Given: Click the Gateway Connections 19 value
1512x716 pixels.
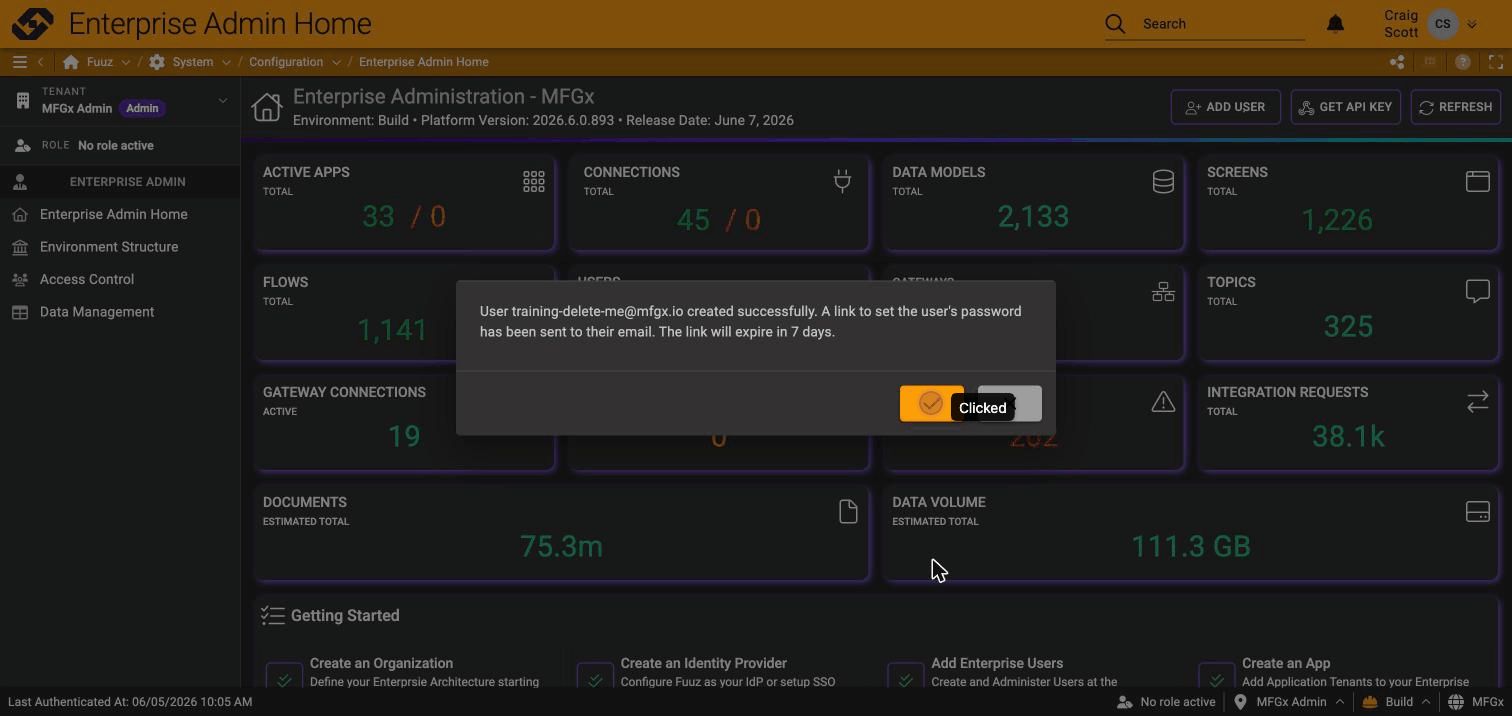Looking at the screenshot, I should 403,437.
